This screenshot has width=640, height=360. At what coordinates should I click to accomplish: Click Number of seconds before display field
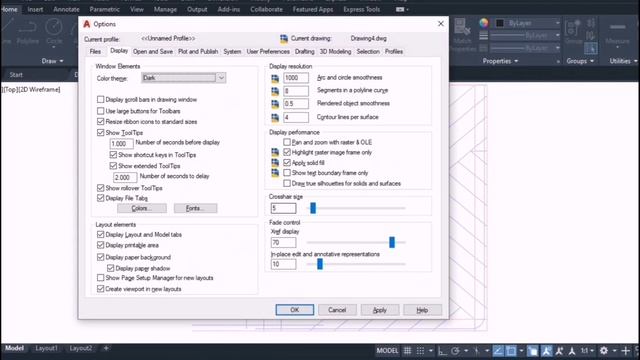121,143
